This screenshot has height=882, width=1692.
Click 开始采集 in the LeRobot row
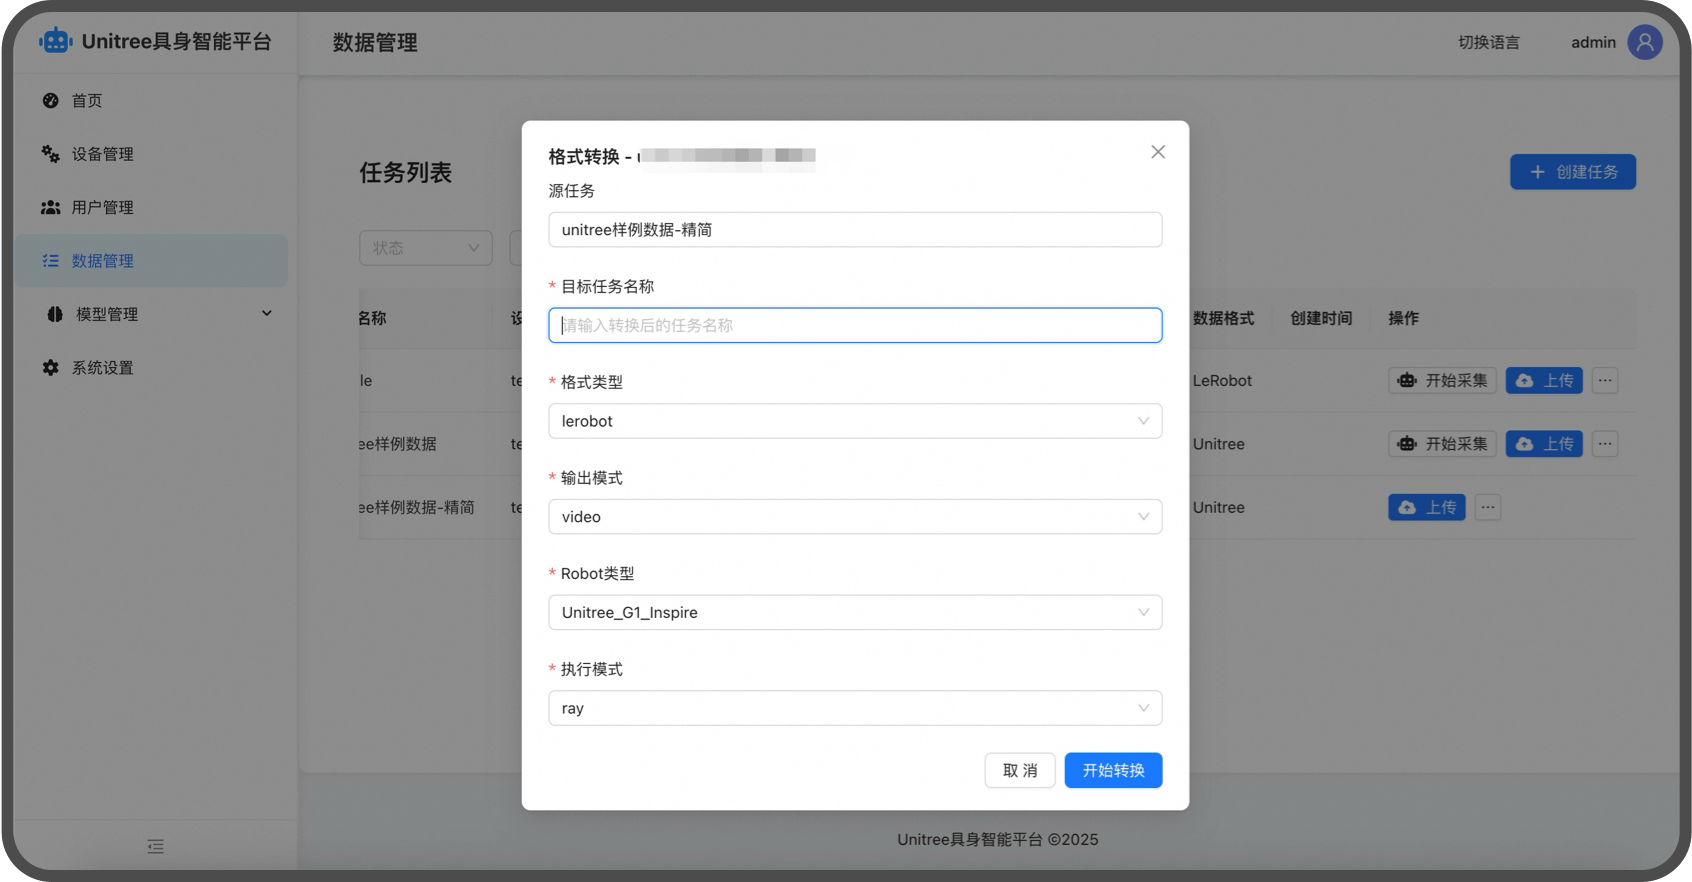tap(1442, 381)
